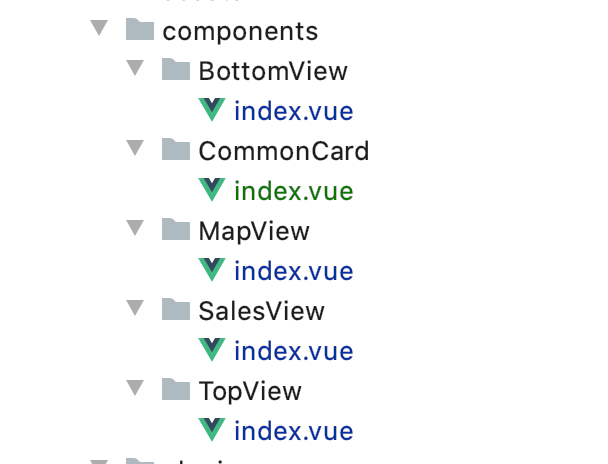Click the Vue icon under CommonCard
Screen dimensions: 608x464
pyautogui.click(x=212, y=190)
